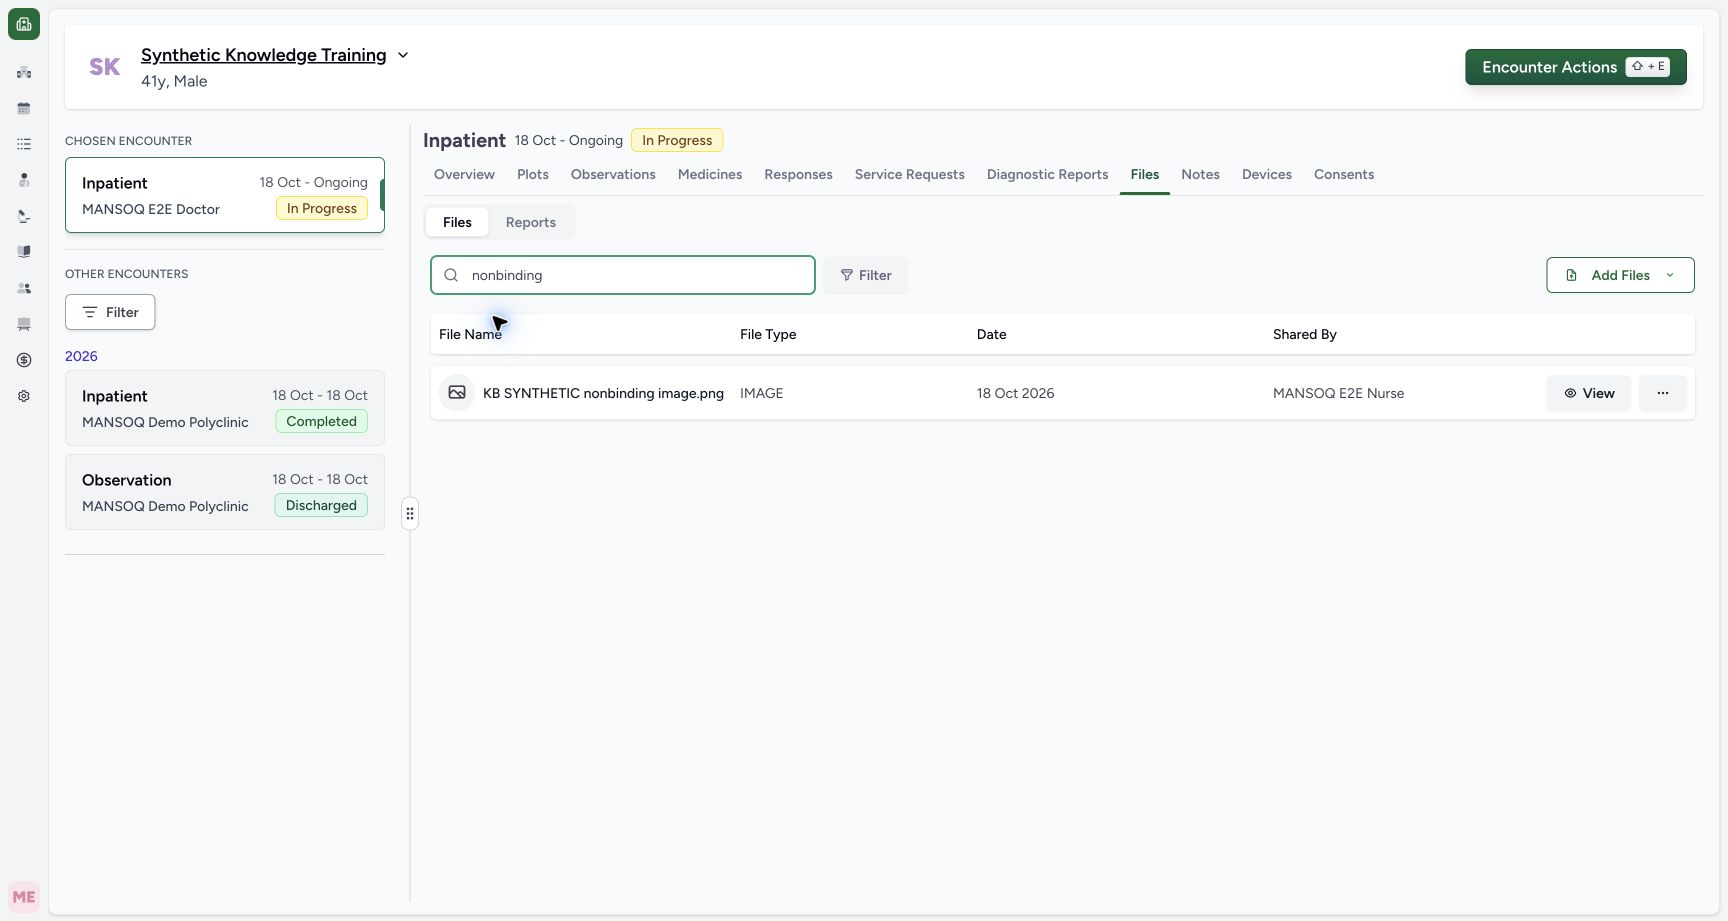Switch to the Plots tab
Screen dimensions: 1728x921
pos(533,174)
